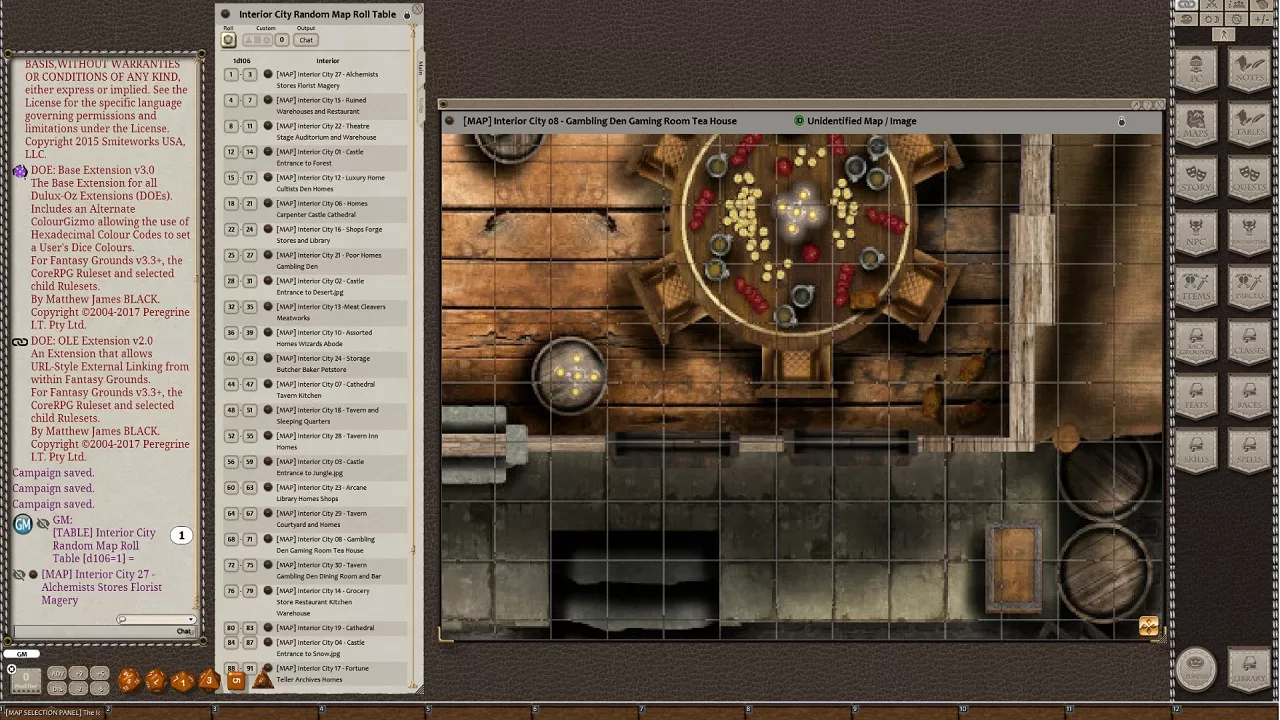Open the Items sidebar button
The image size is (1280, 720).
coord(1196,289)
